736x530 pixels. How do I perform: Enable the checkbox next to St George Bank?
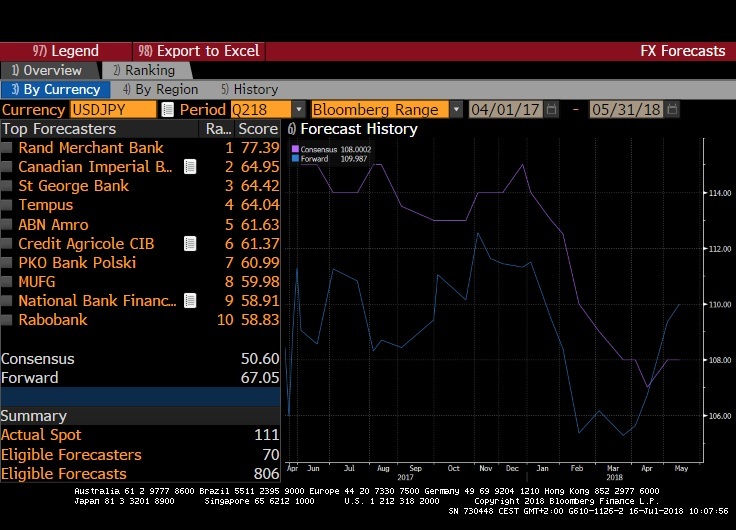(7, 186)
